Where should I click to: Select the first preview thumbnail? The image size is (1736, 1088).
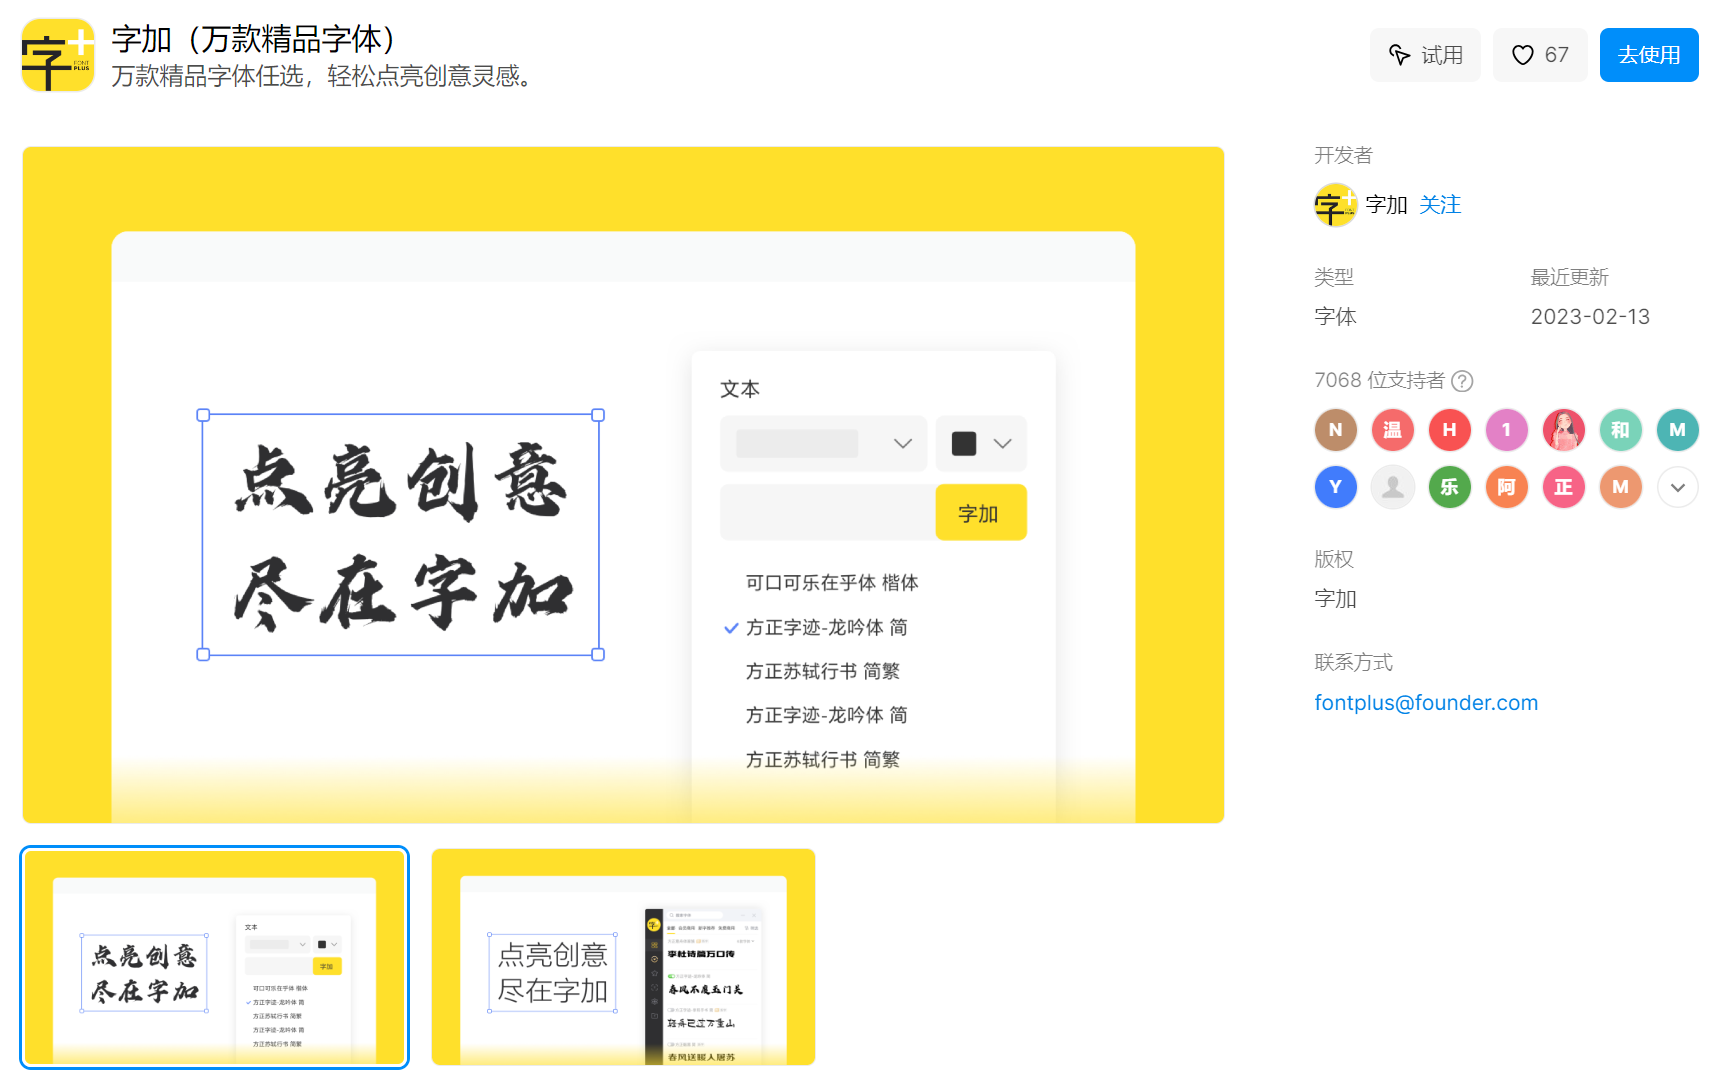click(x=215, y=957)
